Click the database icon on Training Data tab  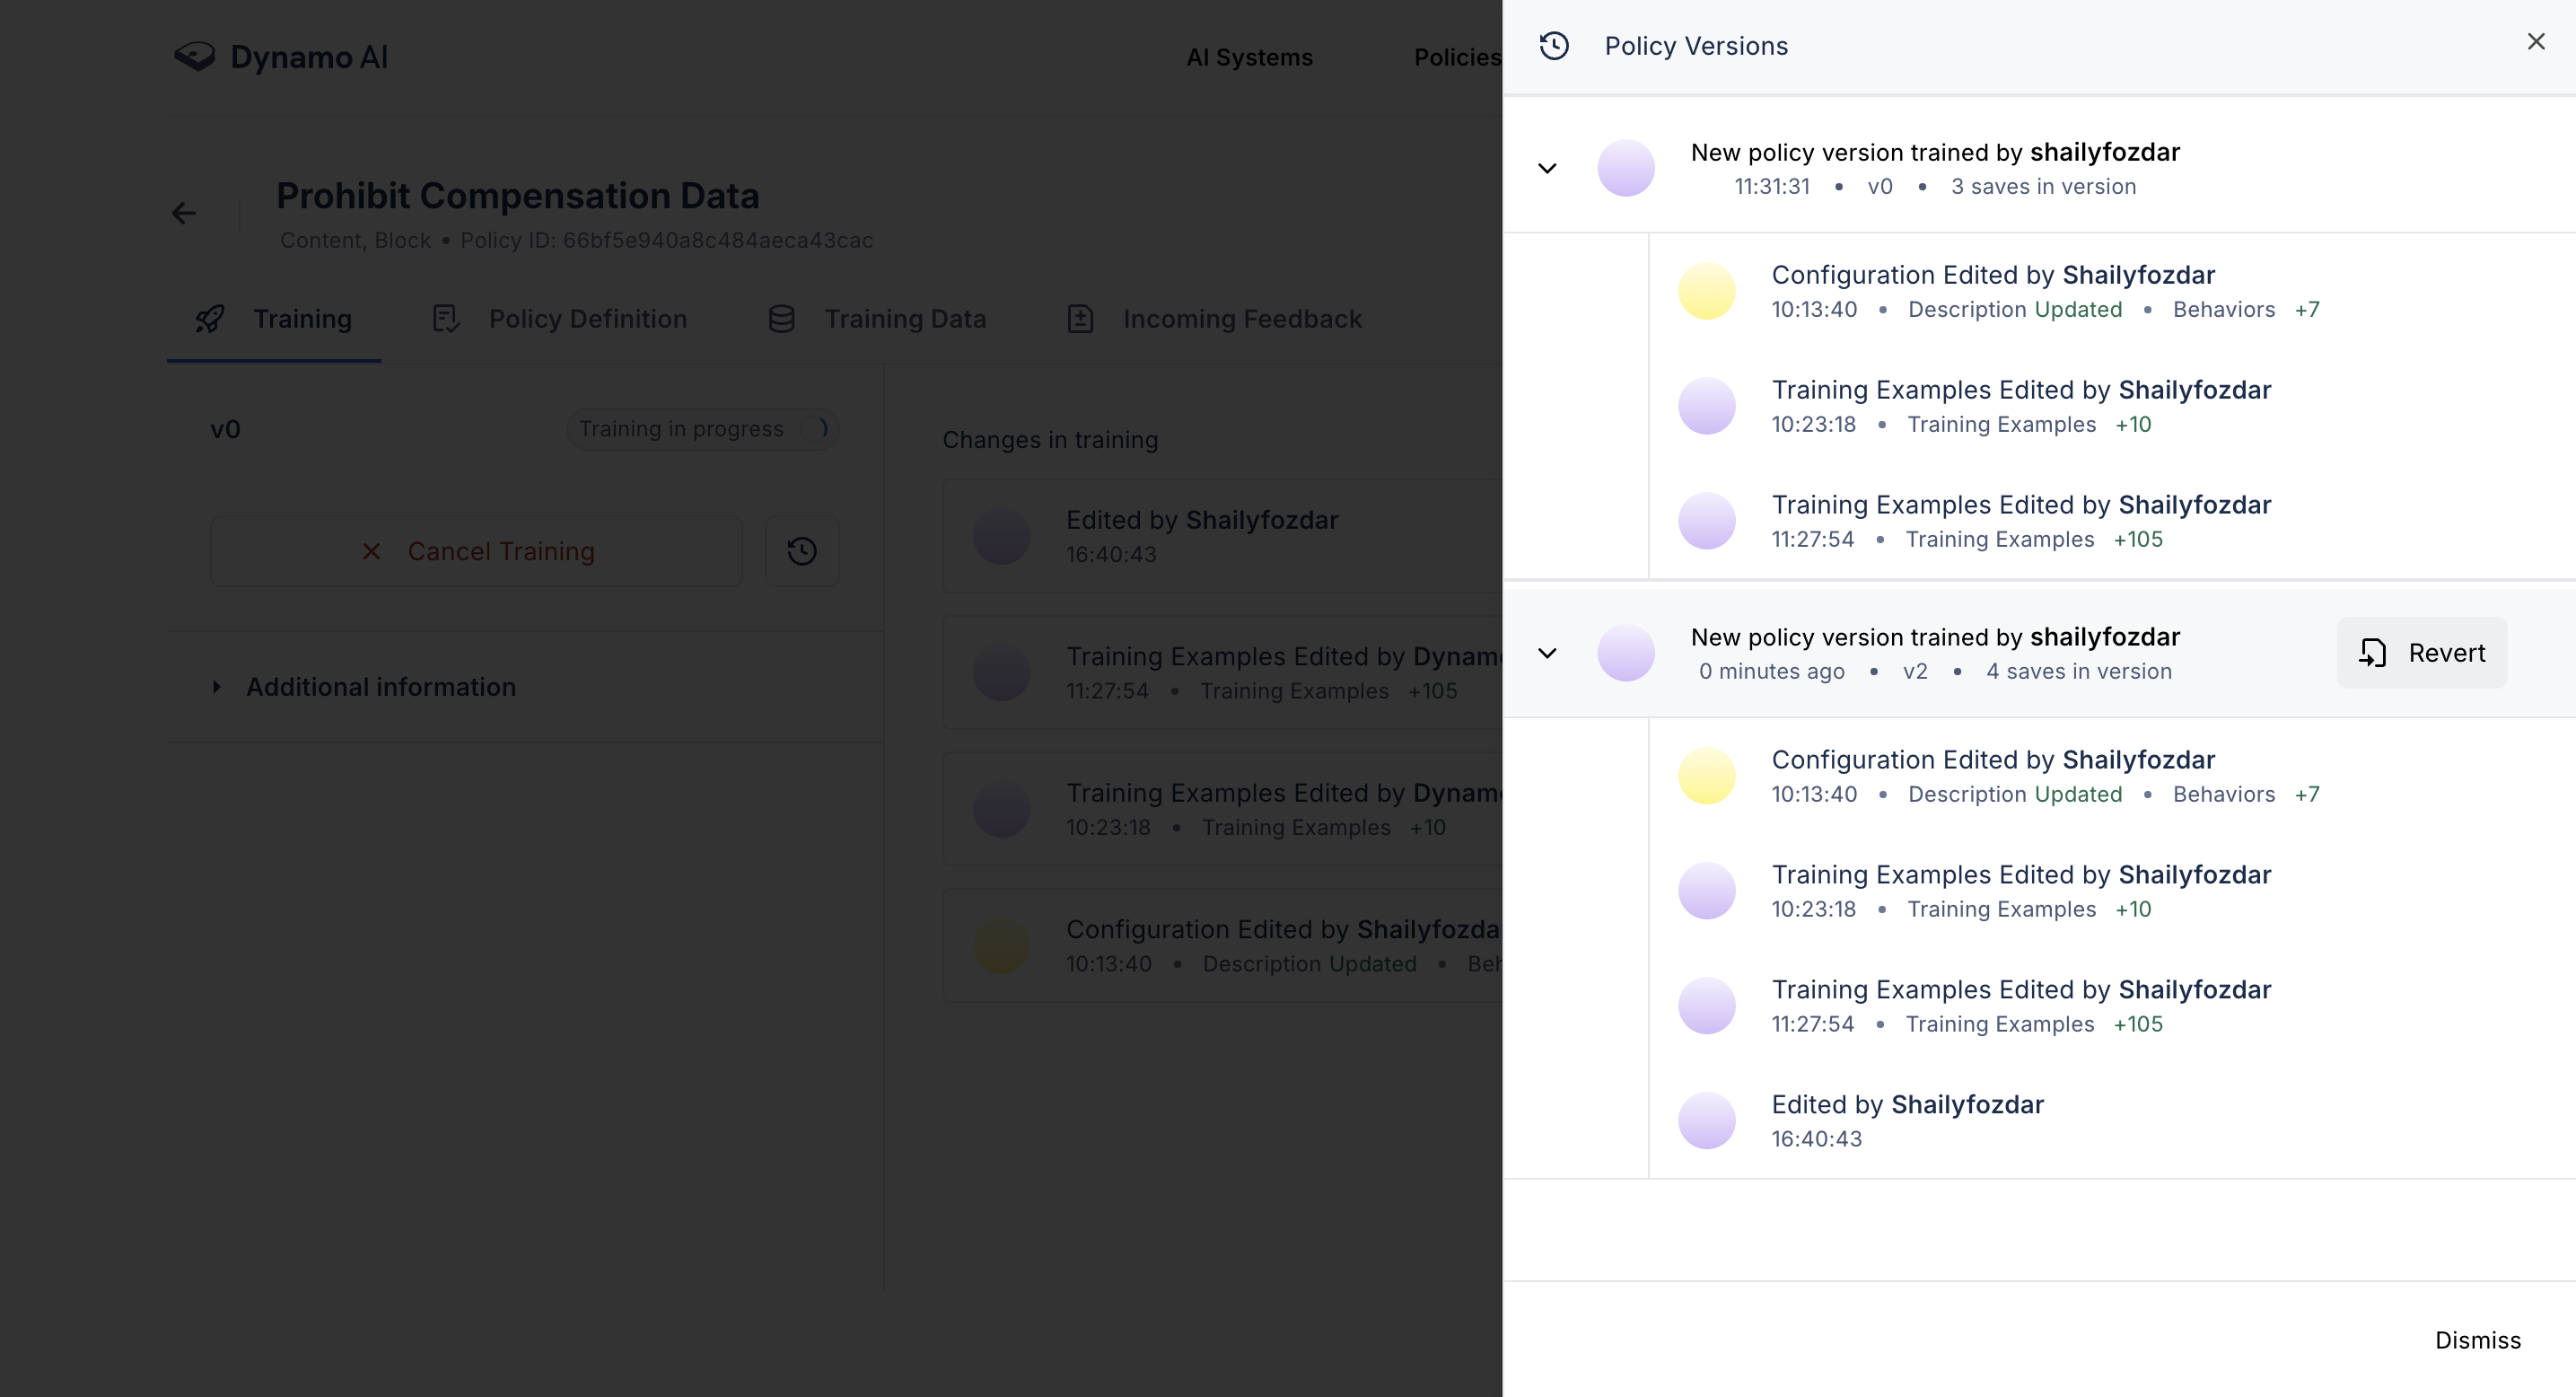pos(781,319)
